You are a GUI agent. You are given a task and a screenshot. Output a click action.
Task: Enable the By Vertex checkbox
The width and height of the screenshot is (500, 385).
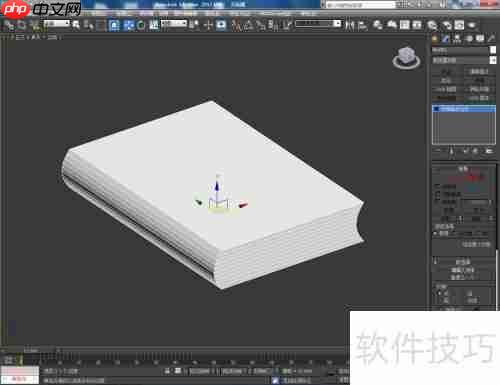(437, 186)
